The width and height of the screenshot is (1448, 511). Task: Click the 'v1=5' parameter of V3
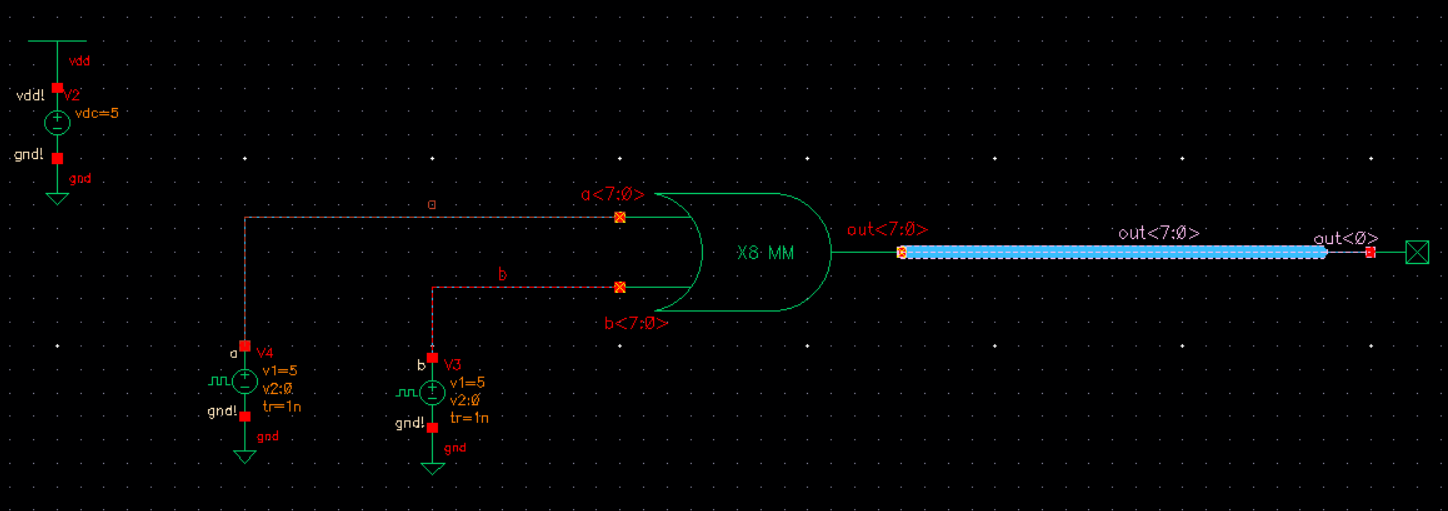point(467,382)
